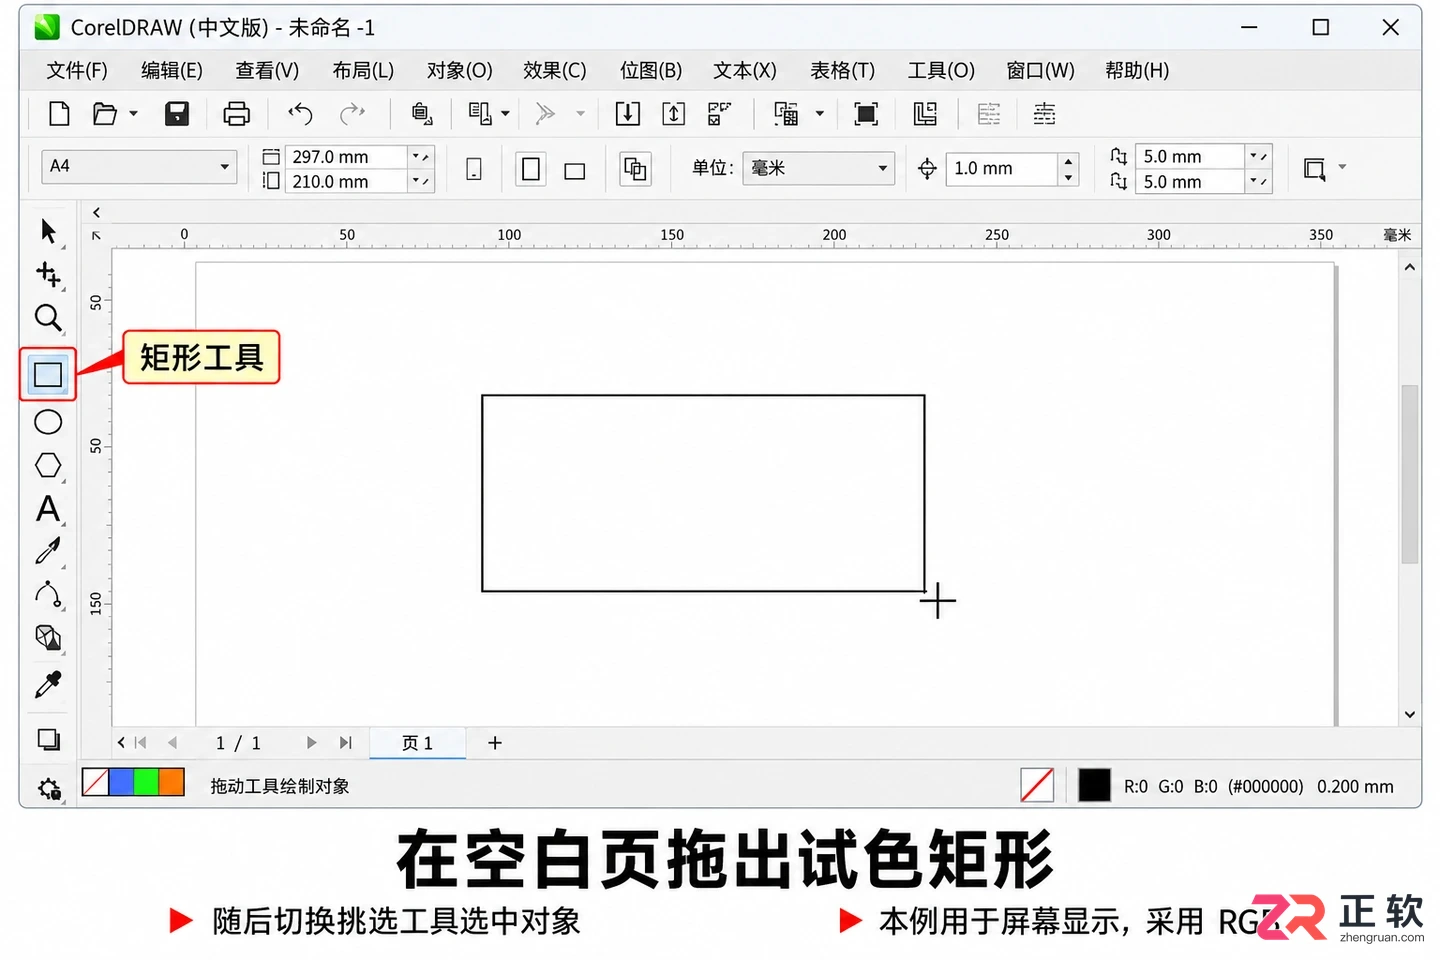
Task: Click the vertical scrollbar thumb
Action: pyautogui.click(x=1410, y=474)
